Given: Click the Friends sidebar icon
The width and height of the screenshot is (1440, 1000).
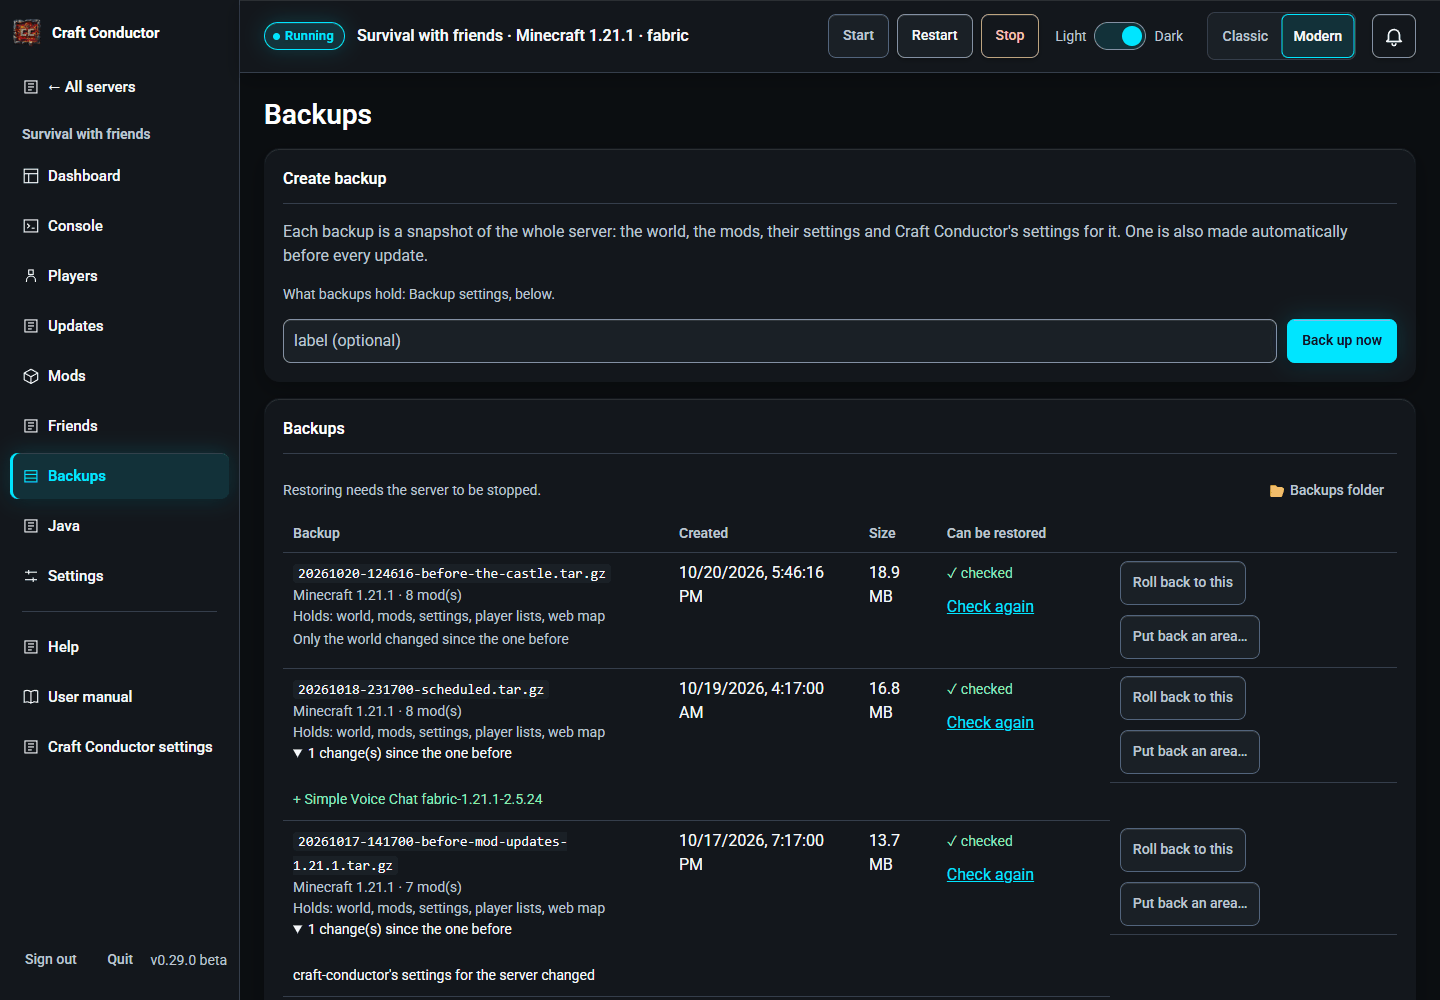Looking at the screenshot, I should tap(31, 426).
